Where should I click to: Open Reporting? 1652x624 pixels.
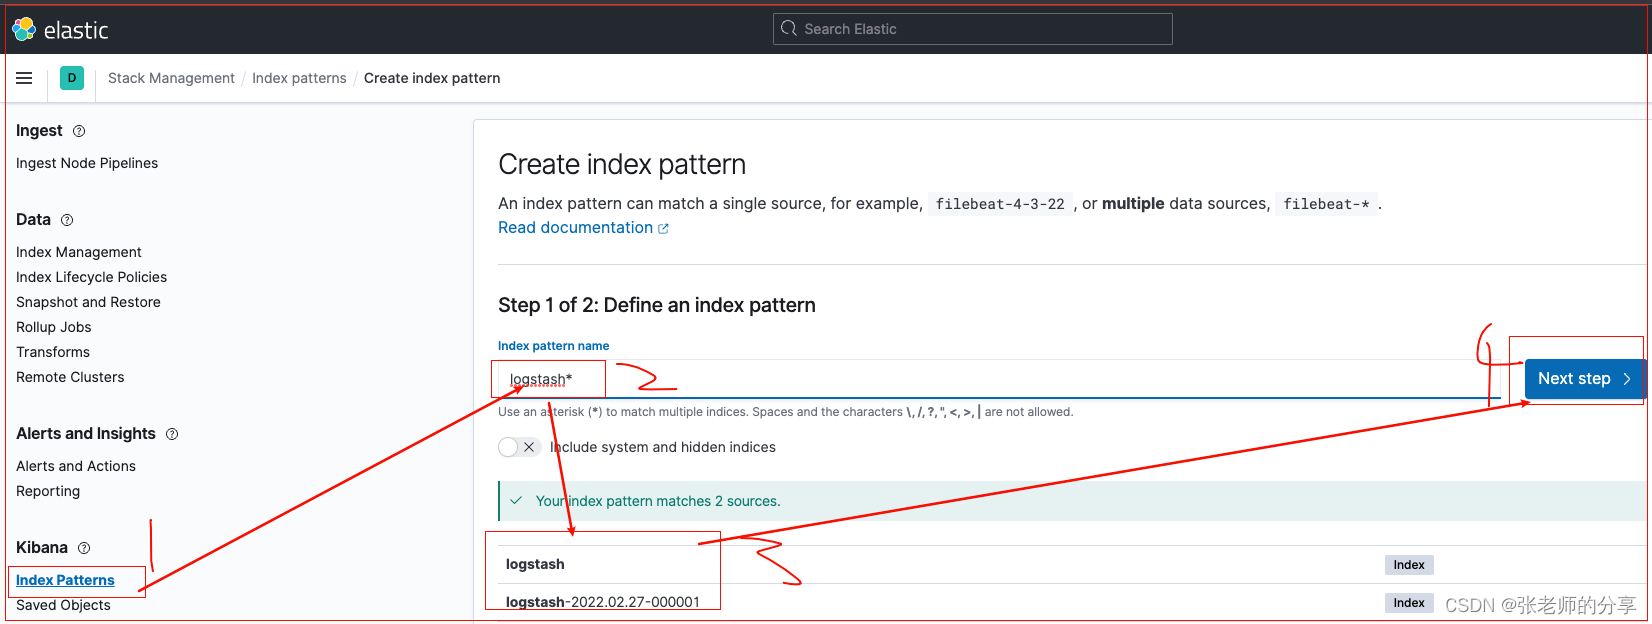(x=48, y=491)
